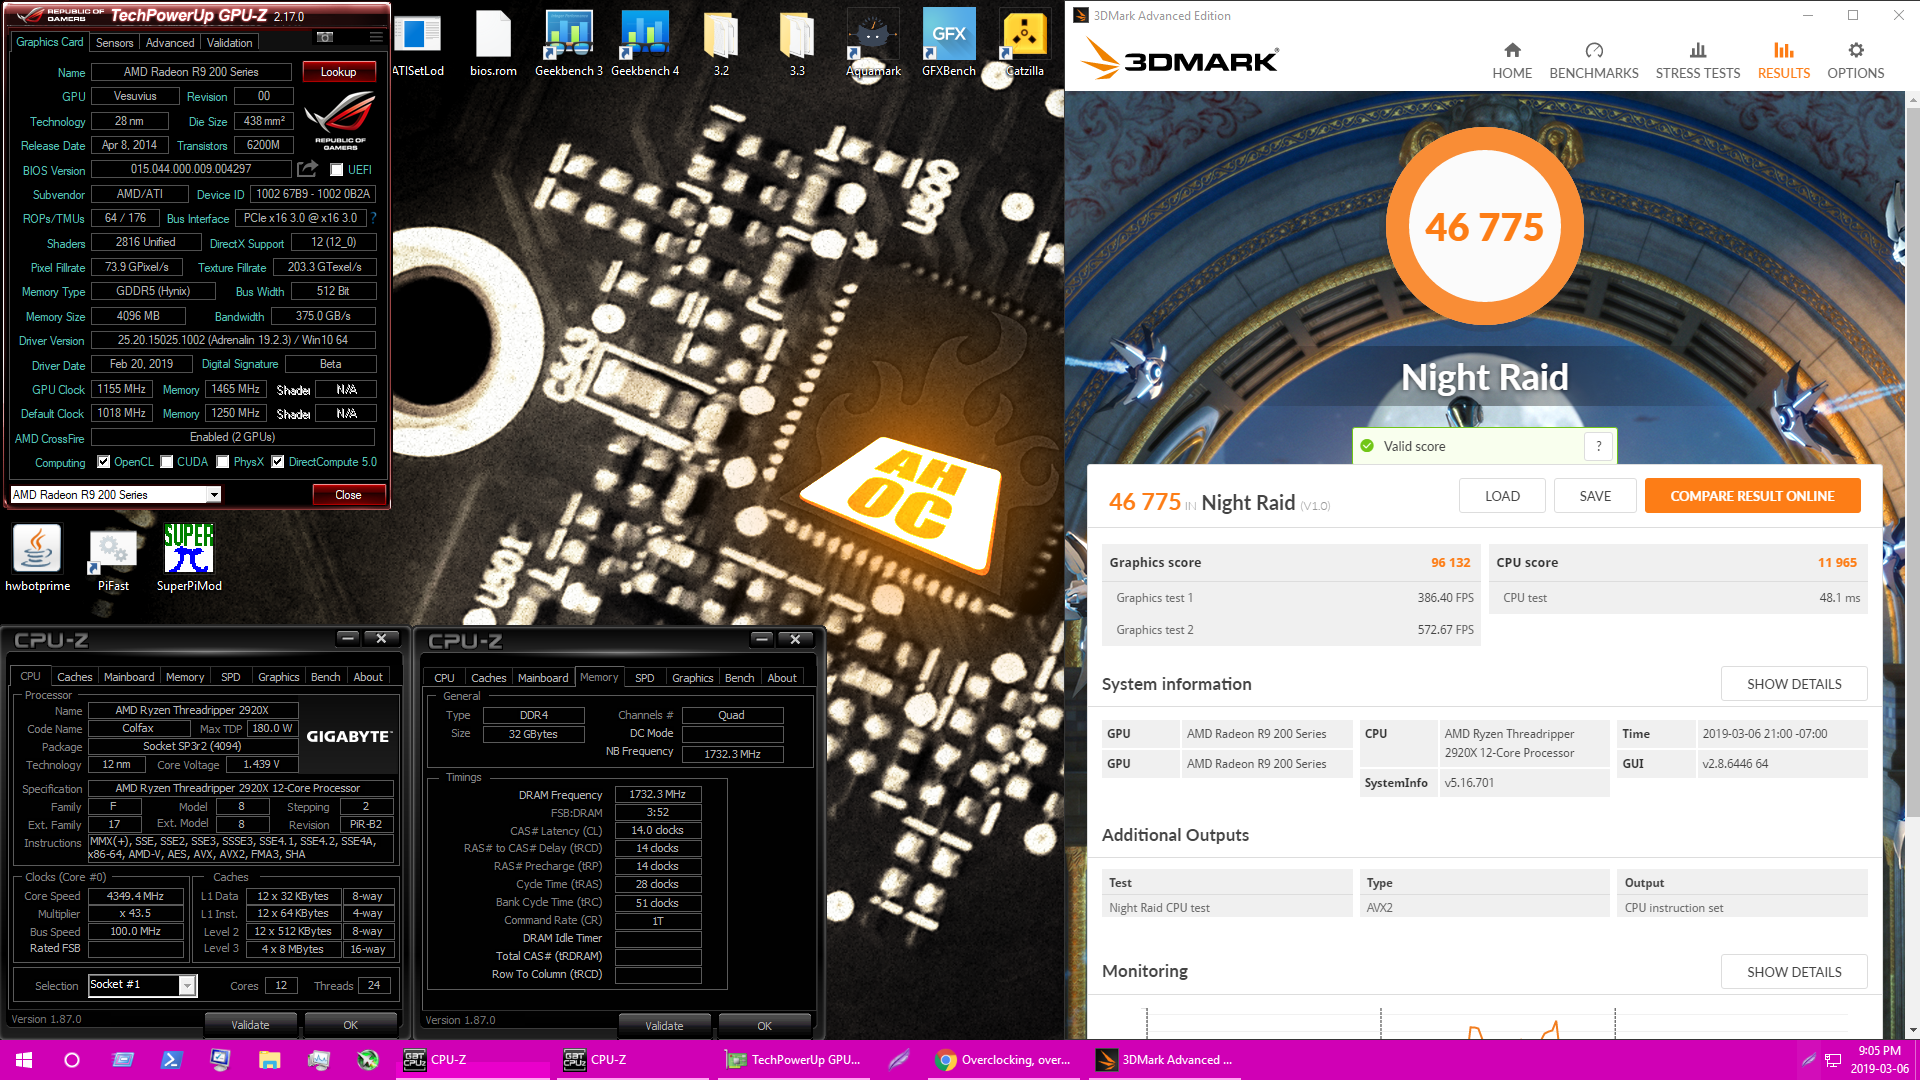Screen dimensions: 1920x1080
Task: Open bios.rom desktop file
Action: coord(493,44)
